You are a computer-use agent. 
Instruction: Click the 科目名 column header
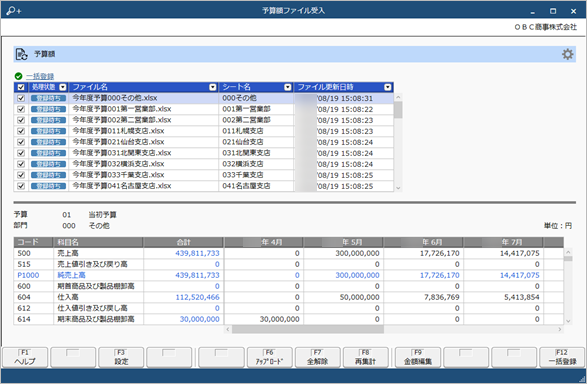tap(98, 242)
